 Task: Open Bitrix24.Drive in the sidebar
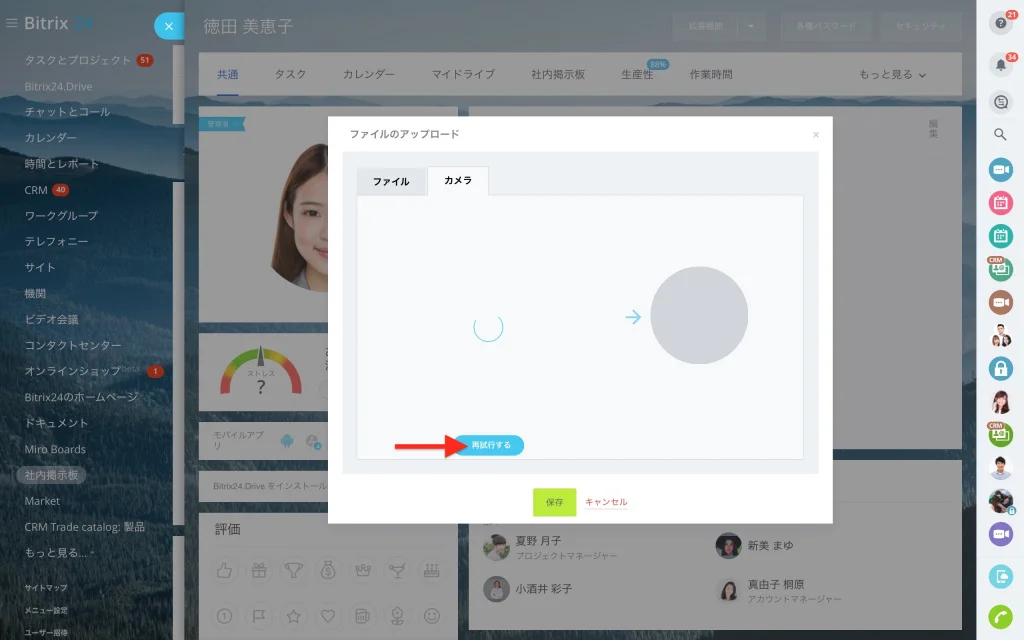point(58,86)
